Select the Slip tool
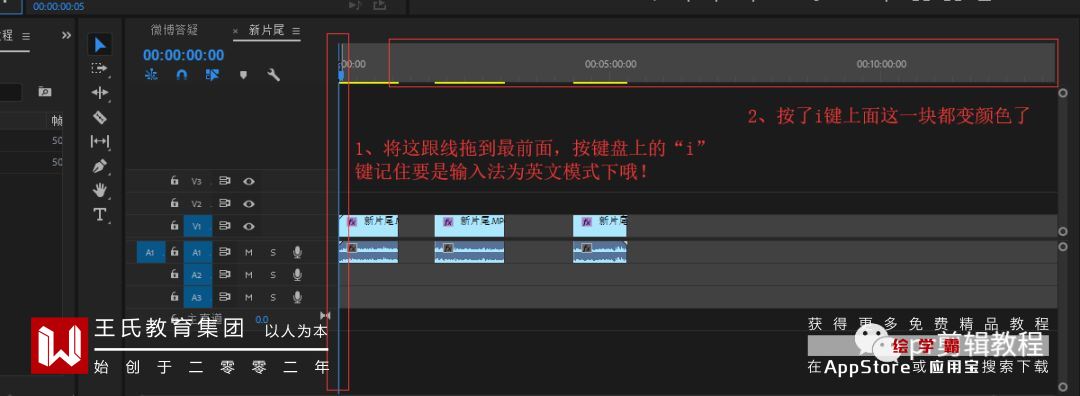The height and width of the screenshot is (396, 1080). click(x=100, y=142)
